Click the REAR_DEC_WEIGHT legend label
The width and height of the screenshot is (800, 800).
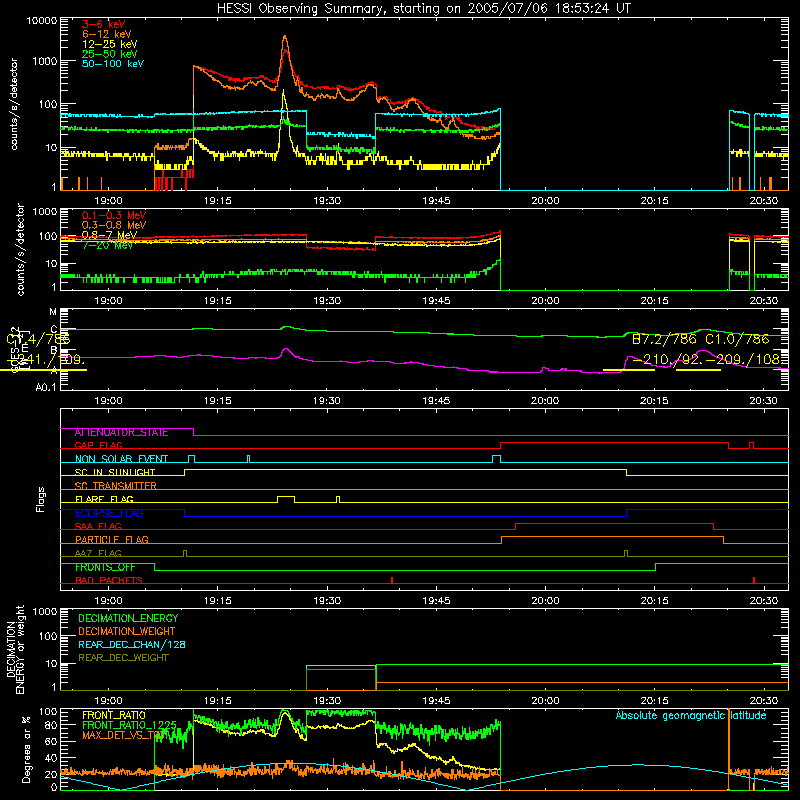pos(123,658)
